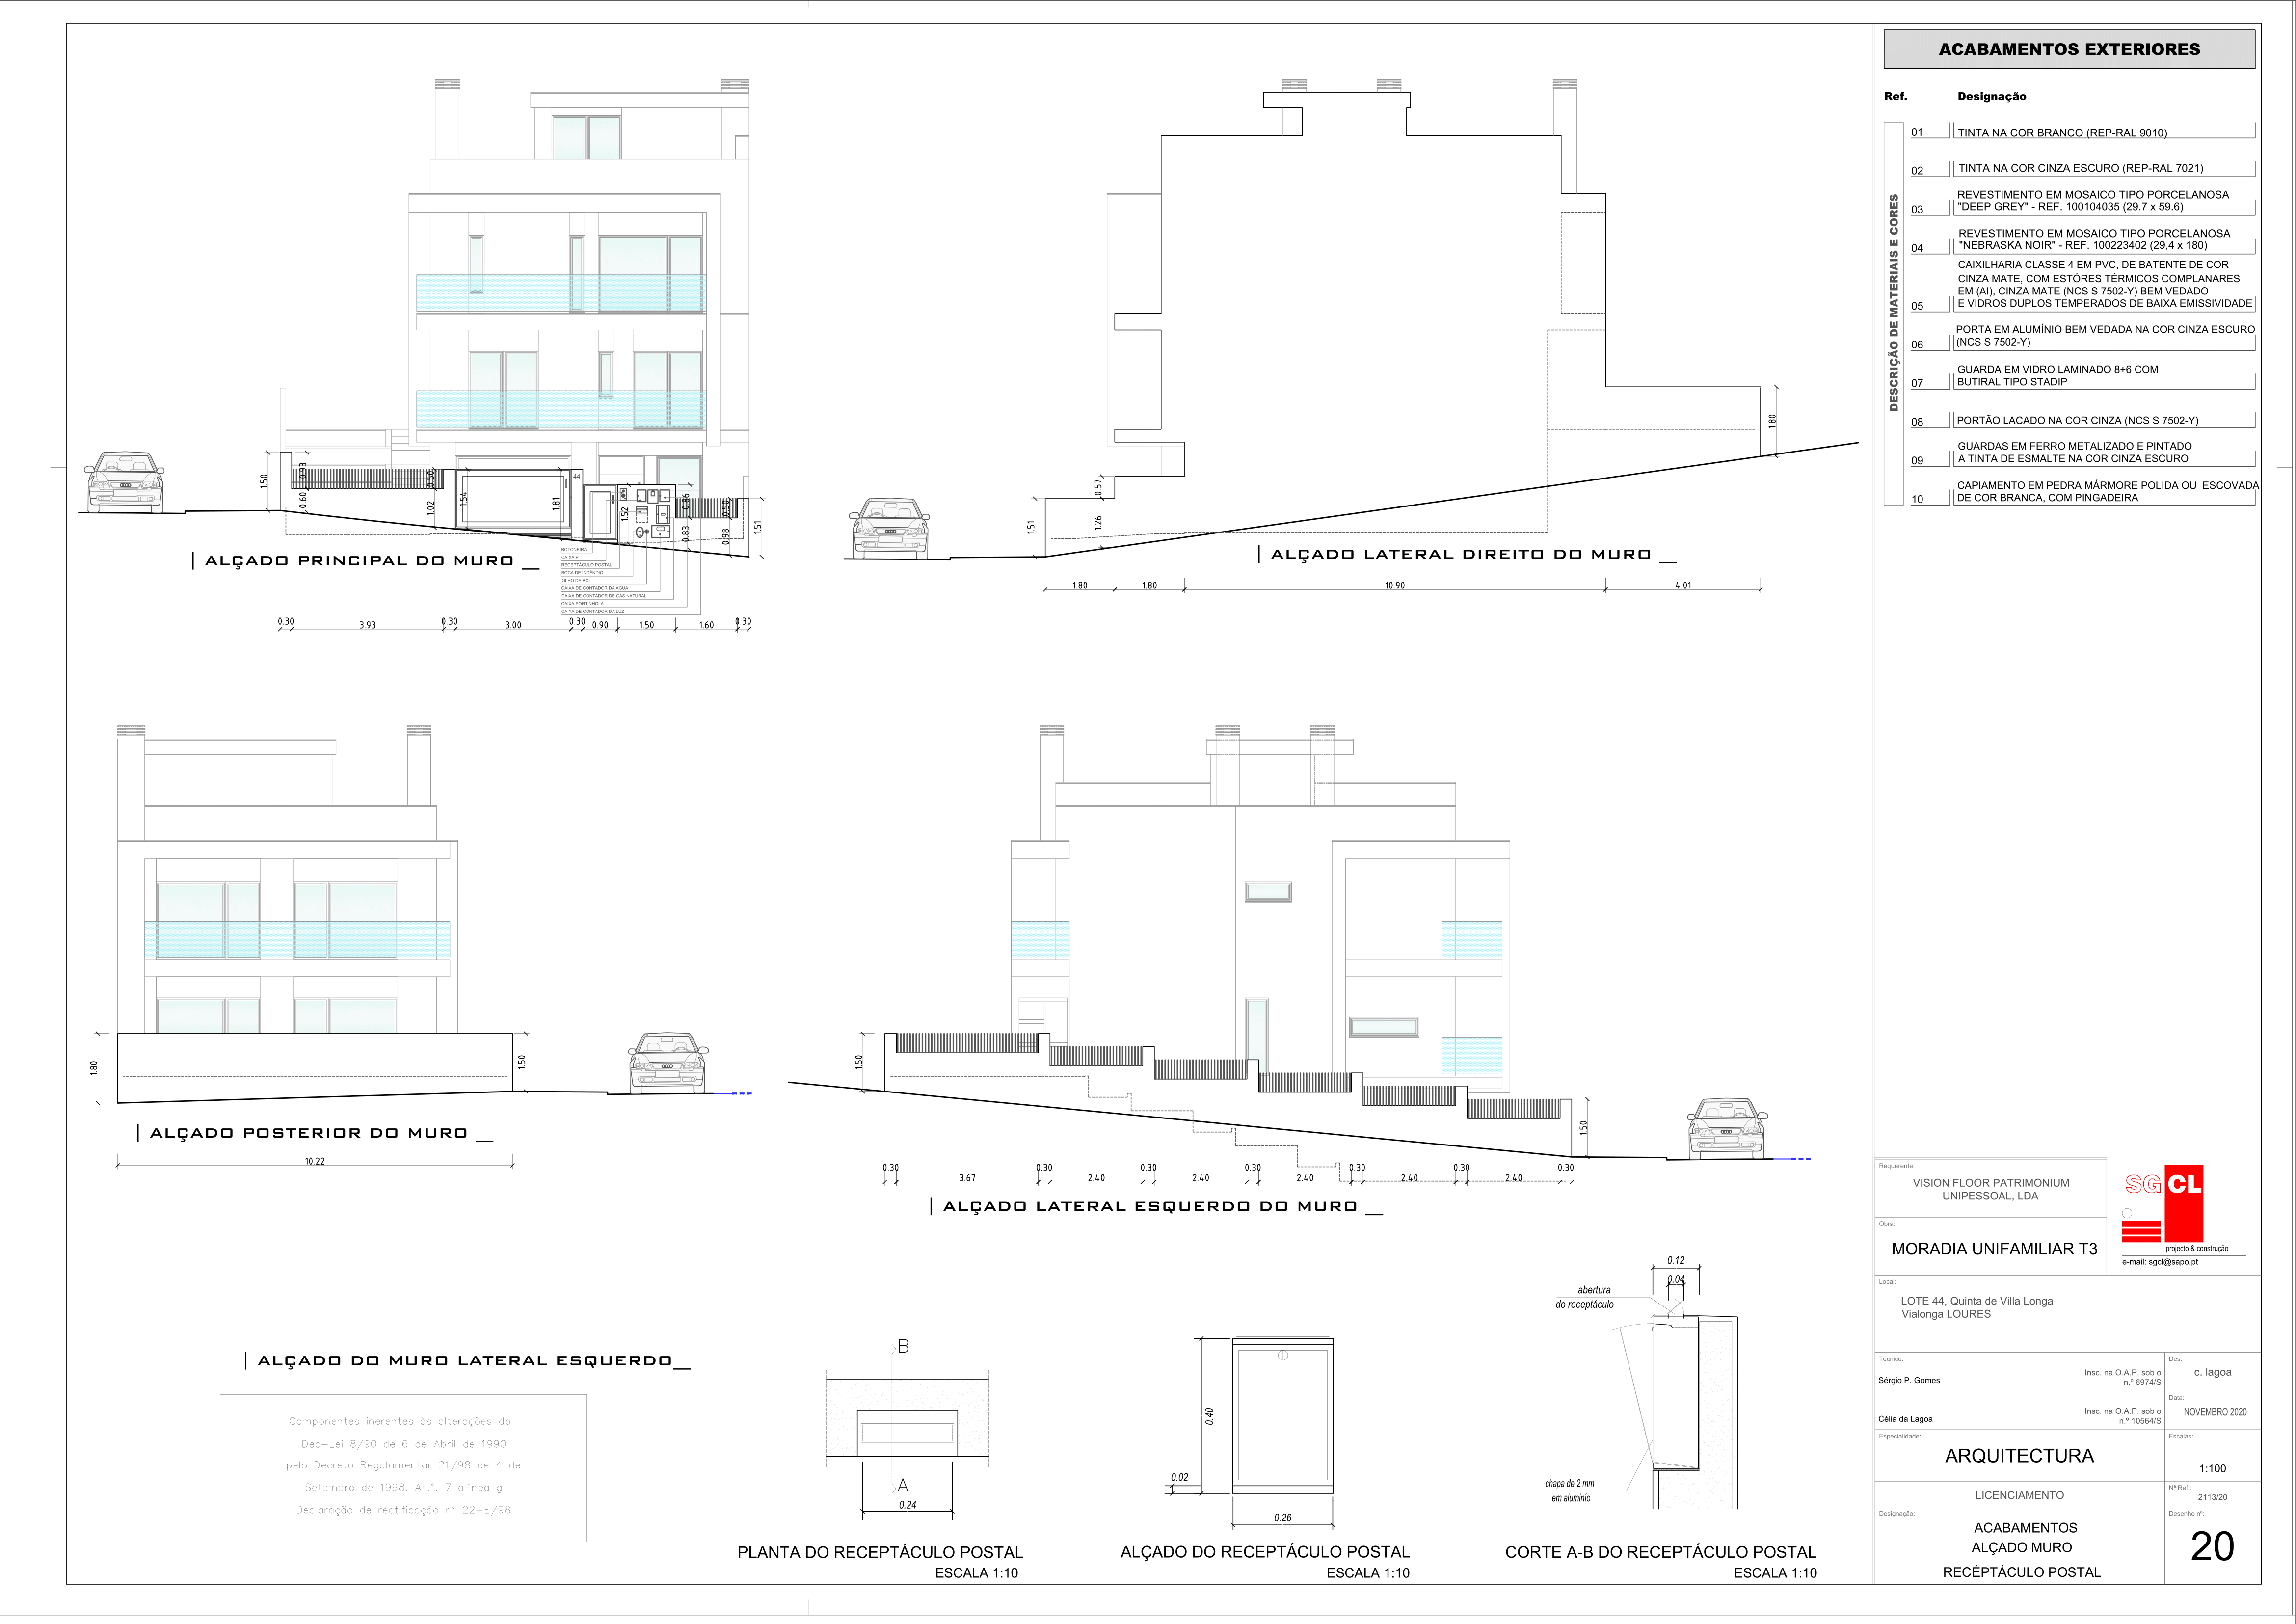Image resolution: width=2296 pixels, height=1624 pixels.
Task: Click 'ACABAMENTOS' in the Designação title block
Action: (x=2025, y=1528)
